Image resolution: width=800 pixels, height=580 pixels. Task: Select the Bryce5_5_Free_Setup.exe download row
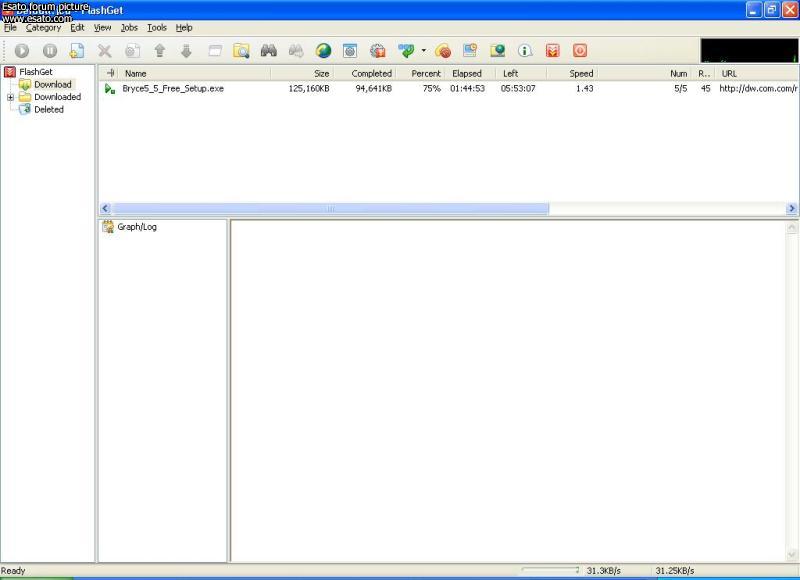tap(449, 89)
